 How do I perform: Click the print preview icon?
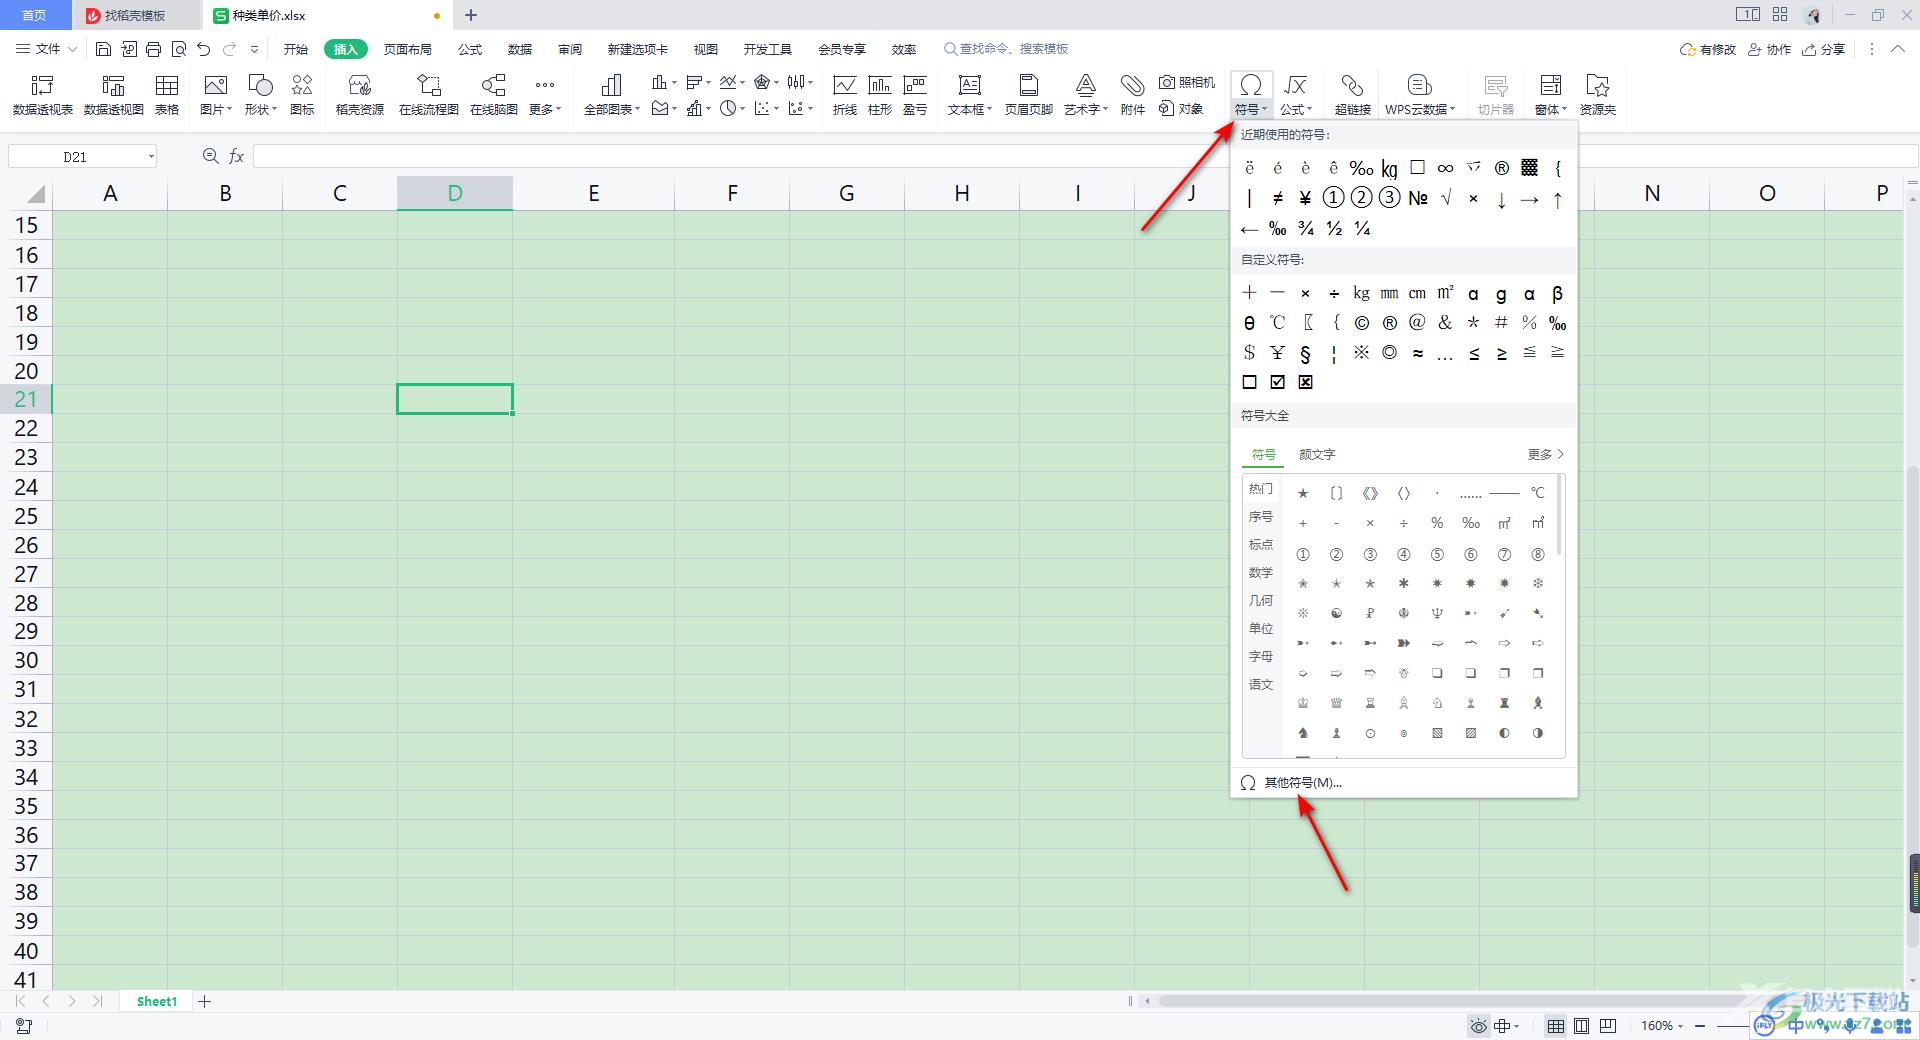click(179, 49)
